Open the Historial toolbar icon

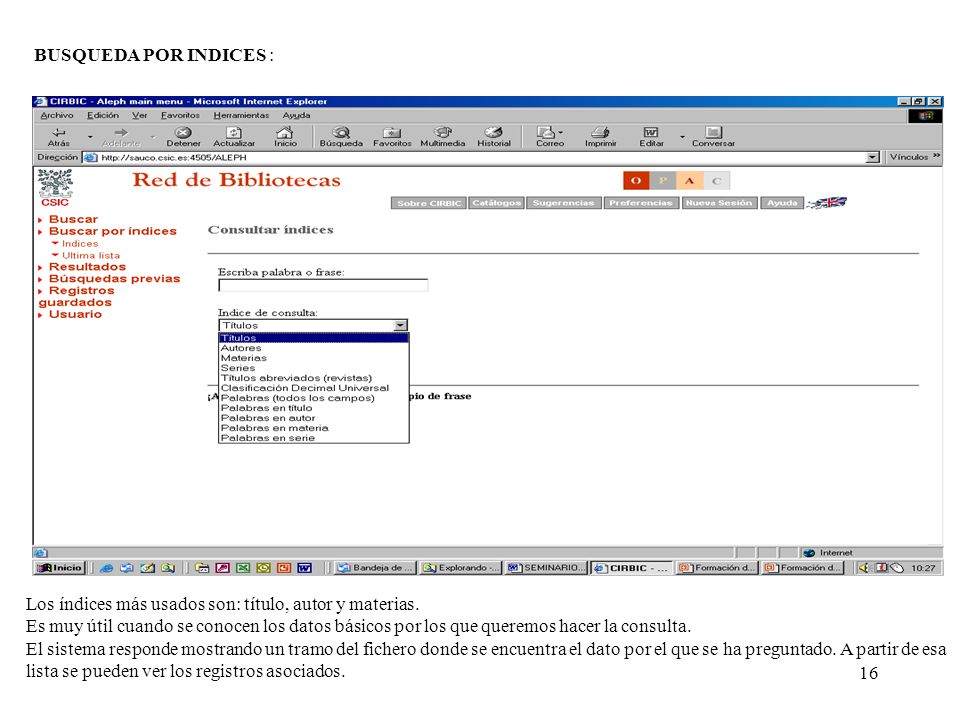click(493, 132)
